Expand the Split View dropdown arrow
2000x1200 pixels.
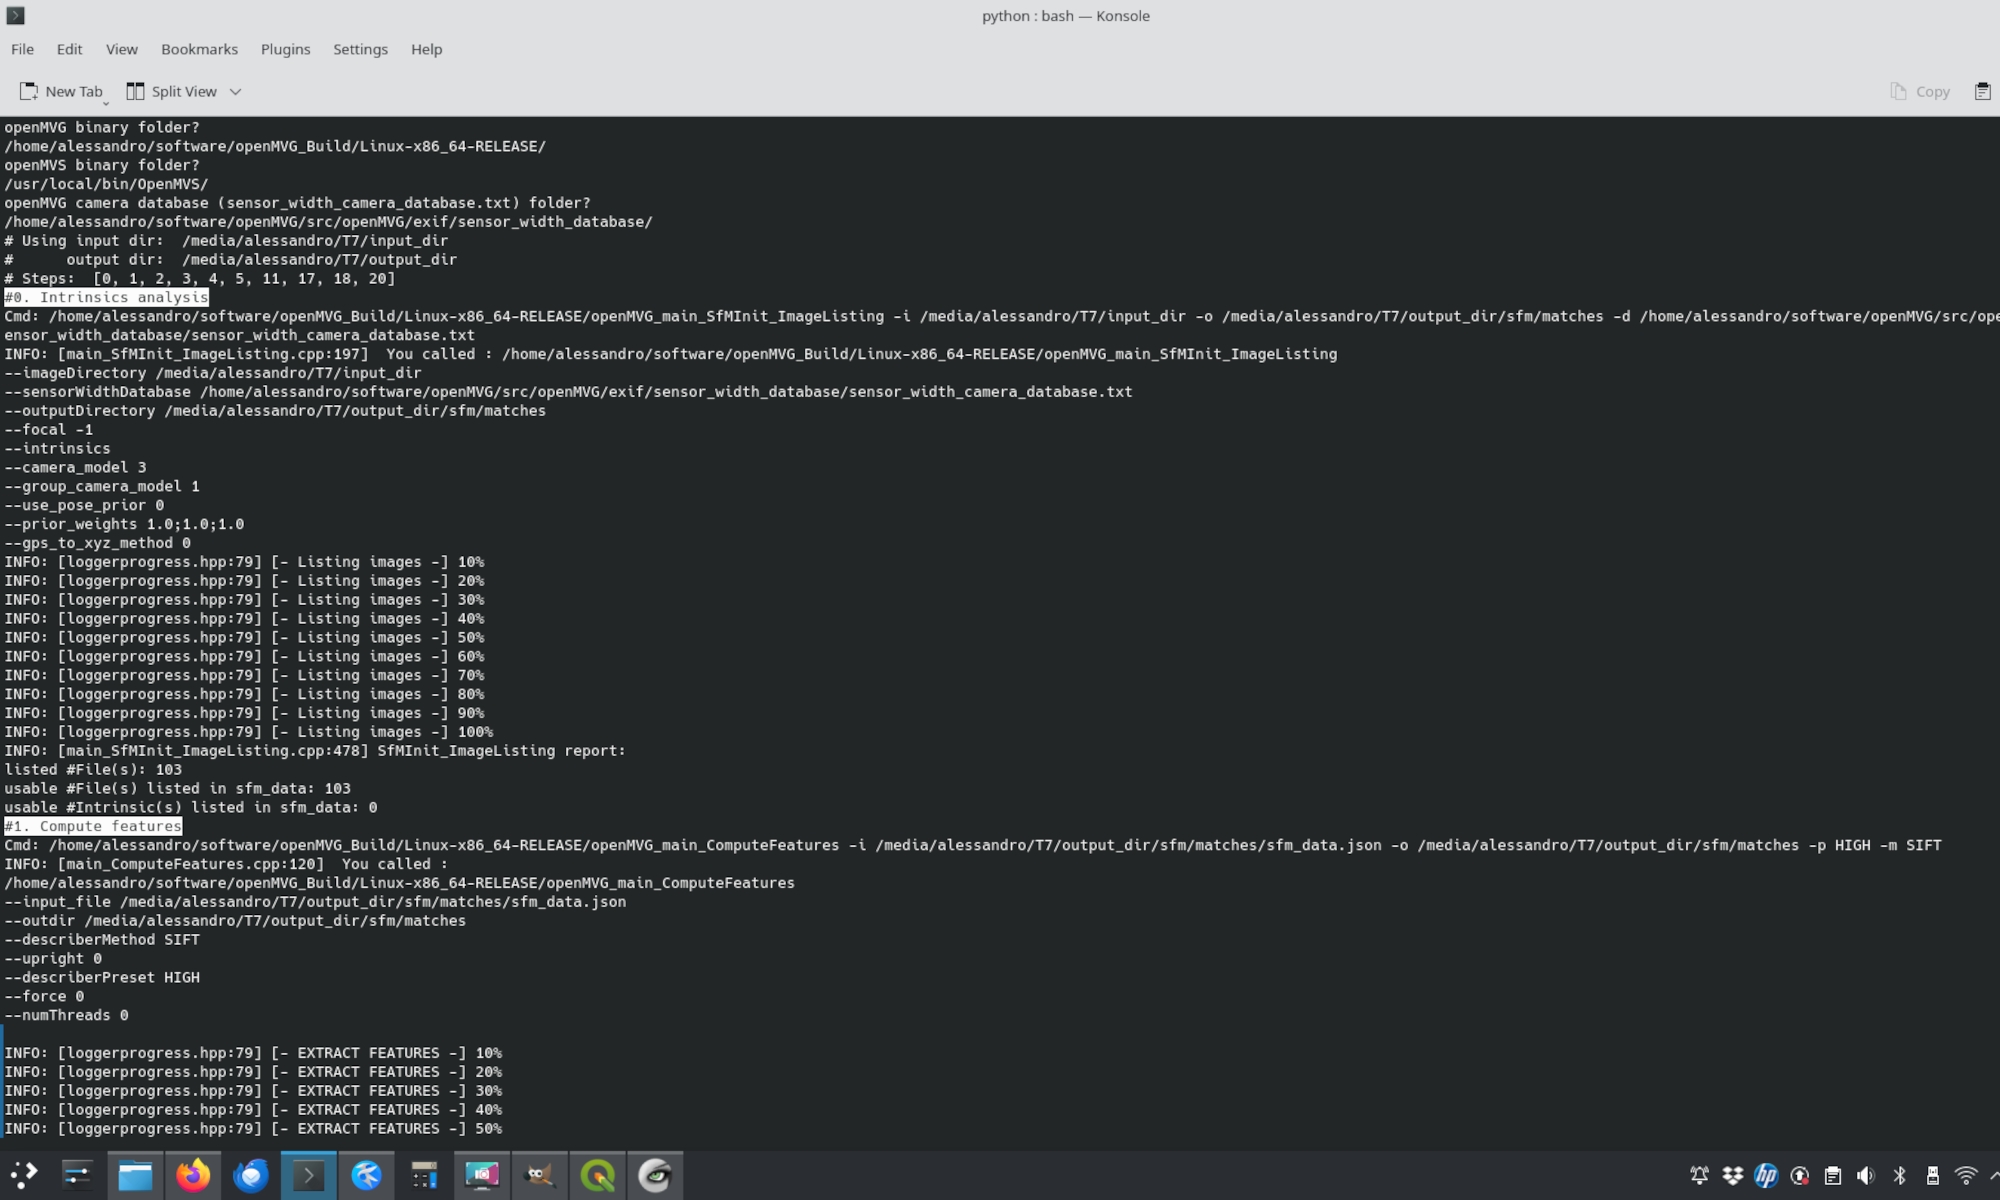(x=235, y=91)
